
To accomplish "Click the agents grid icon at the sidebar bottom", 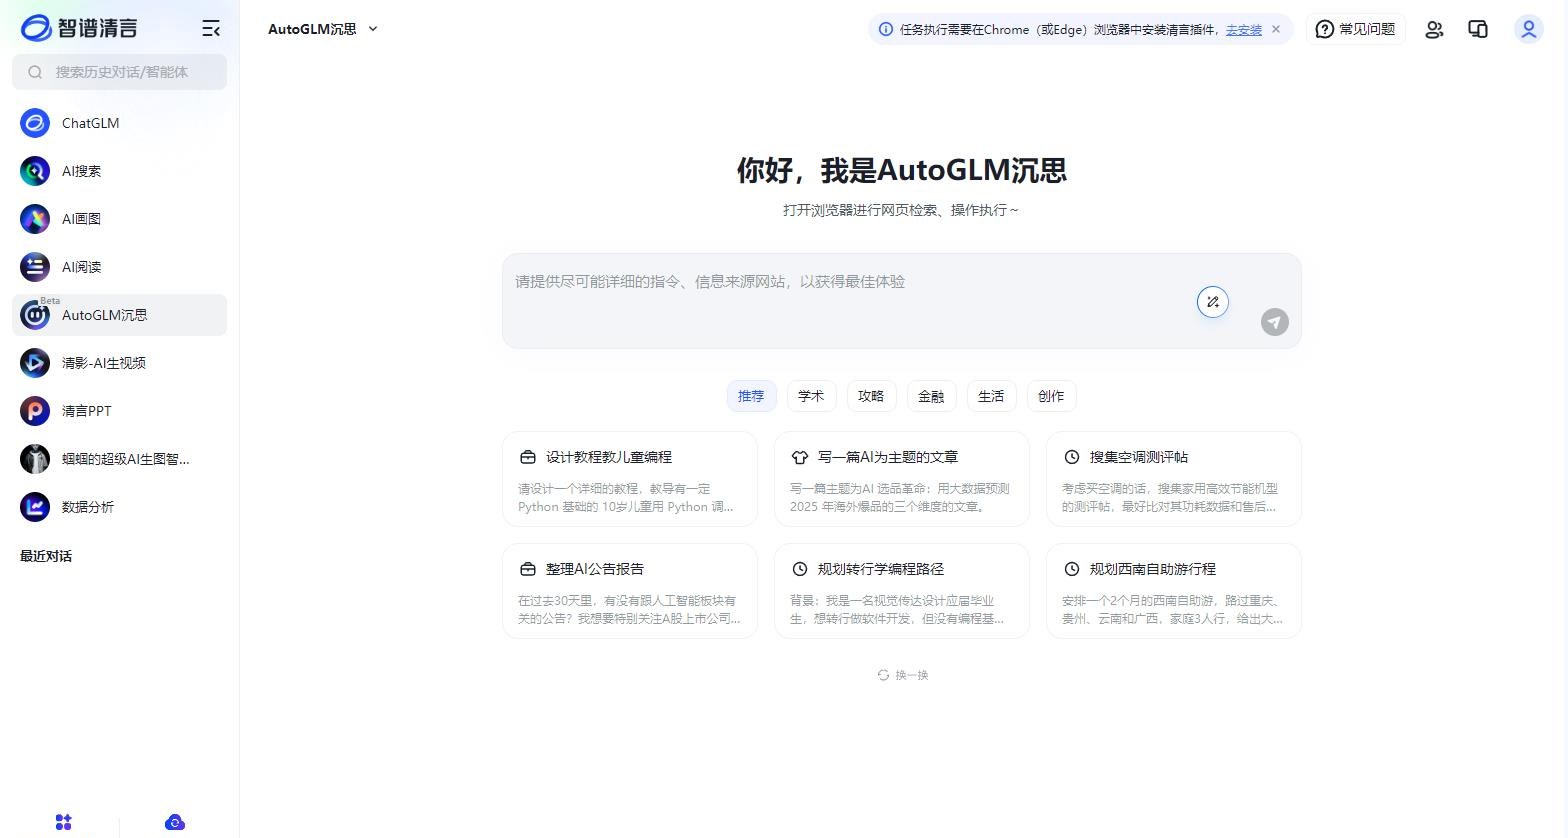I will [64, 822].
